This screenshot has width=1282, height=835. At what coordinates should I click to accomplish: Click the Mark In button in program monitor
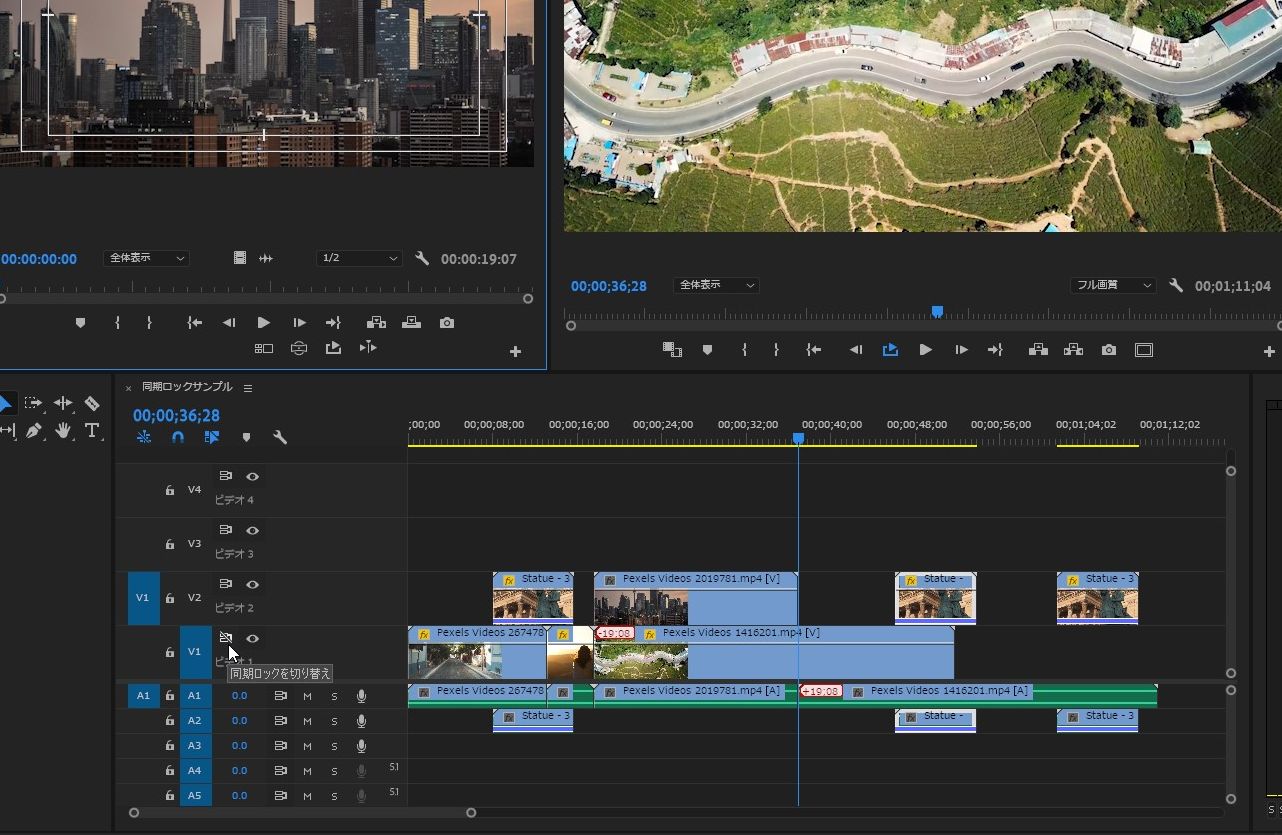pyautogui.click(x=746, y=349)
